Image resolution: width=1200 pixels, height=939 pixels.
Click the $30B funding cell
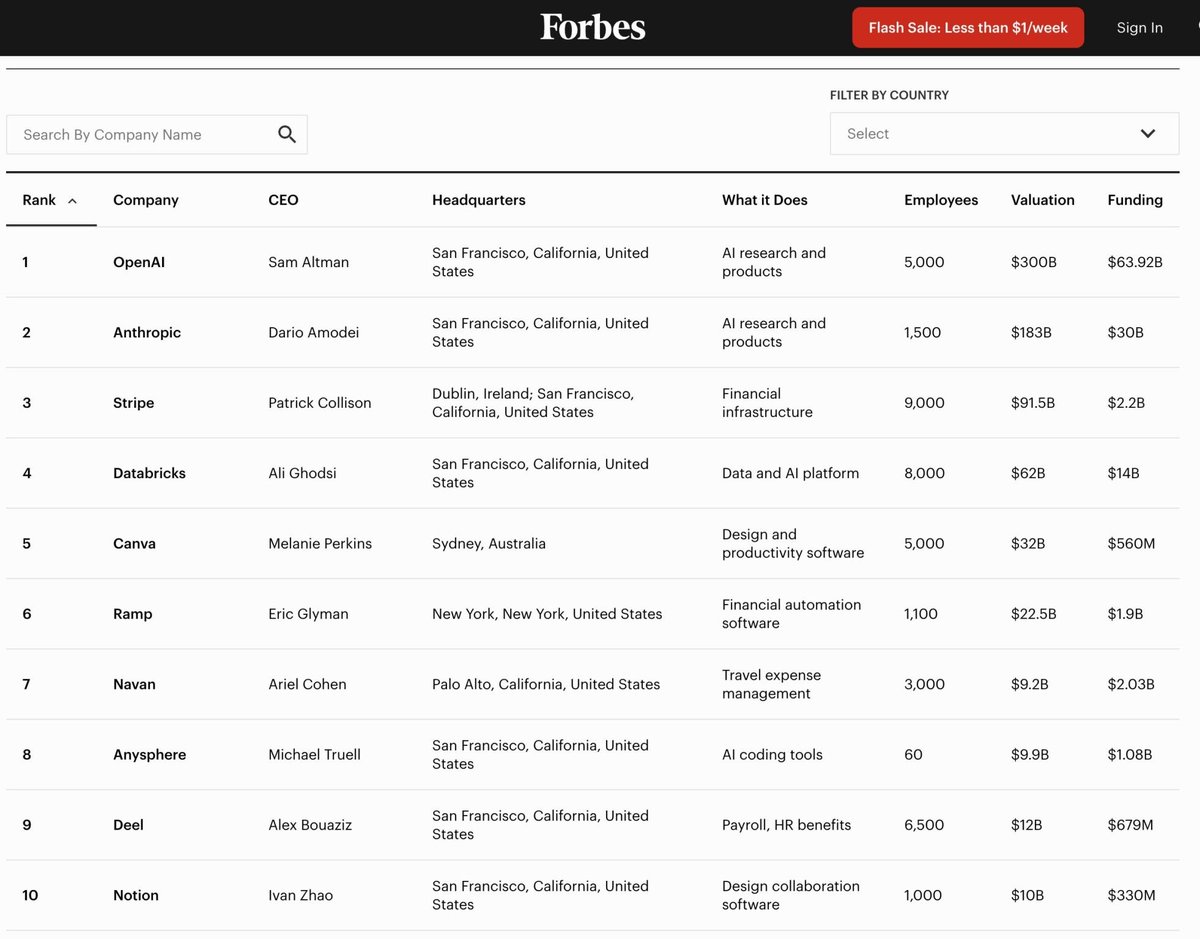1125,332
